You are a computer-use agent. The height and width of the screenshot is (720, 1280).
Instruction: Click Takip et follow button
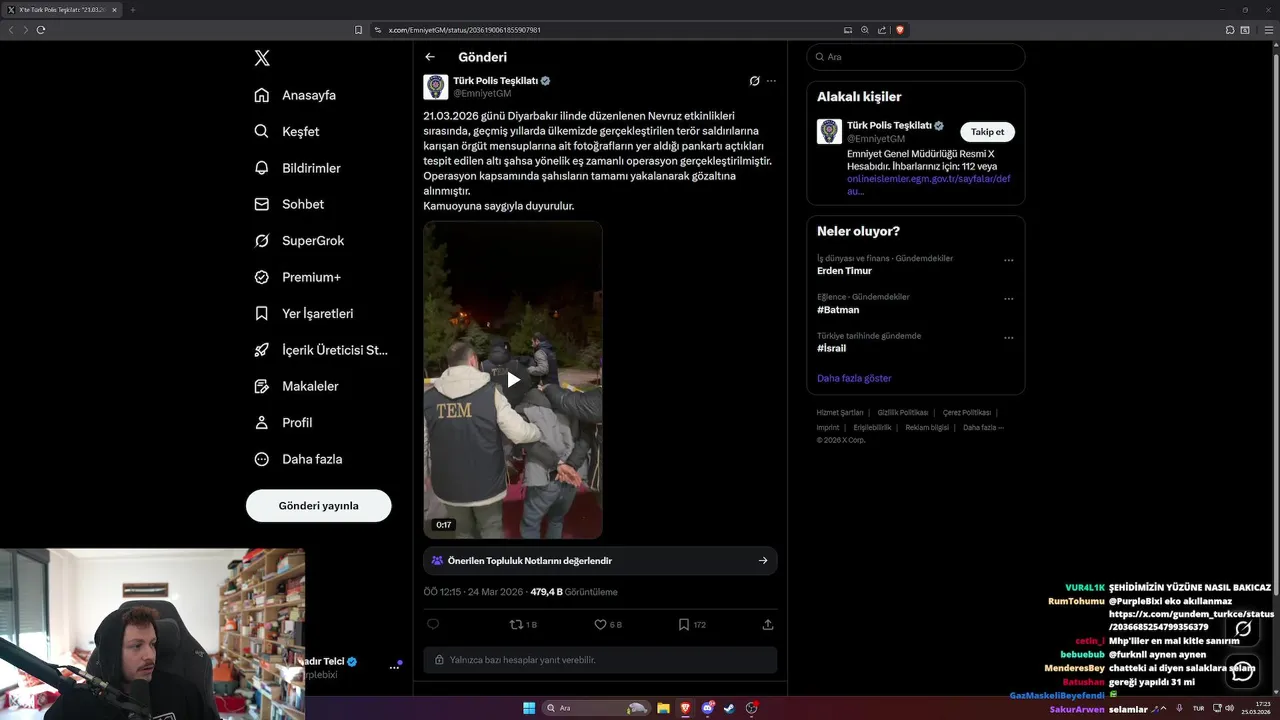(988, 132)
